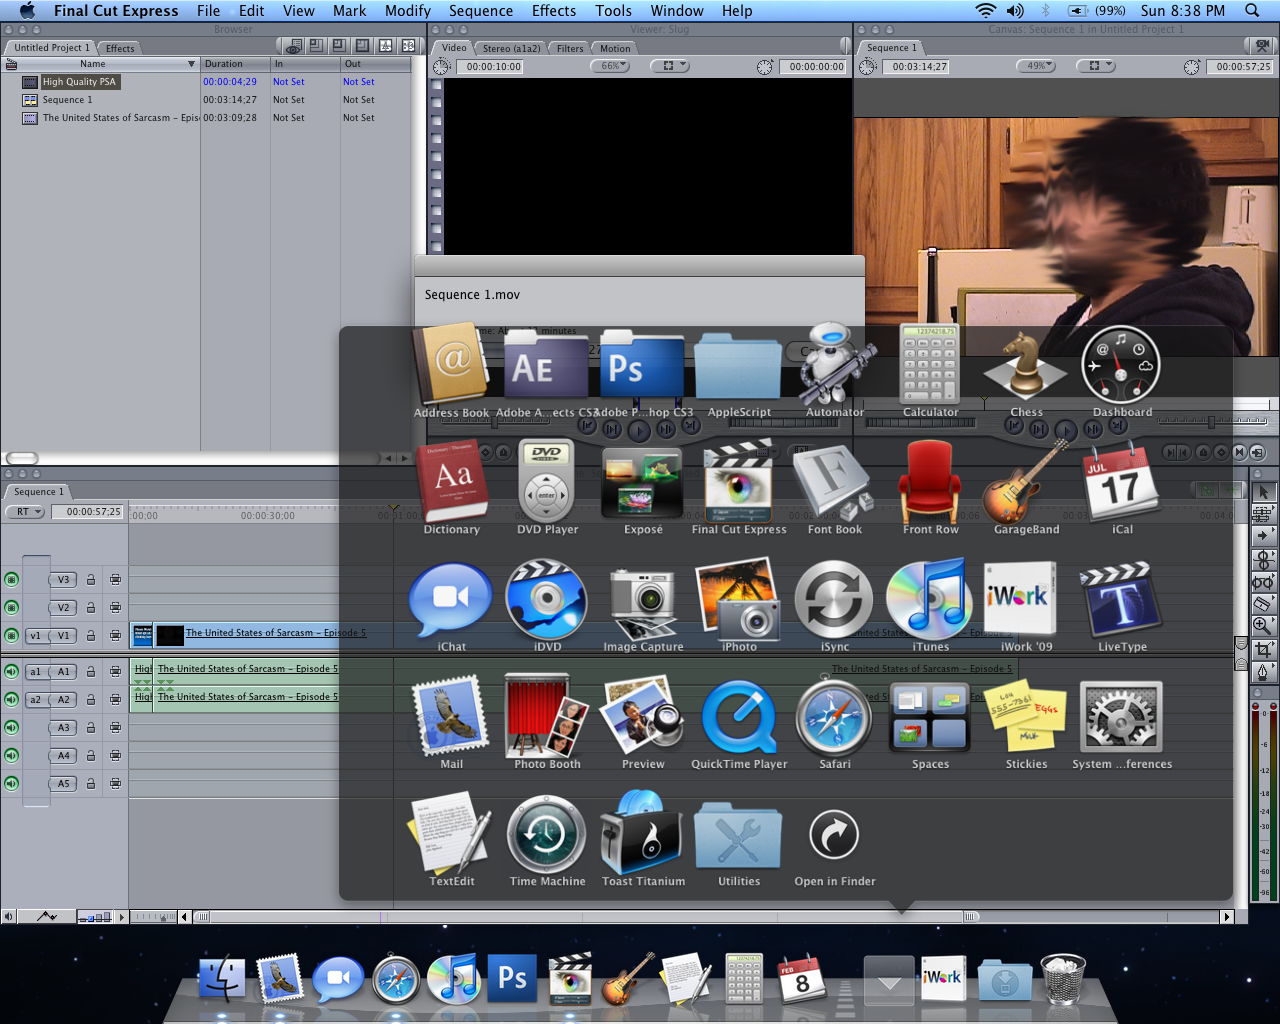This screenshot has width=1280, height=1024.
Task: Open Time Machine icon in stack
Action: pyautogui.click(x=547, y=834)
